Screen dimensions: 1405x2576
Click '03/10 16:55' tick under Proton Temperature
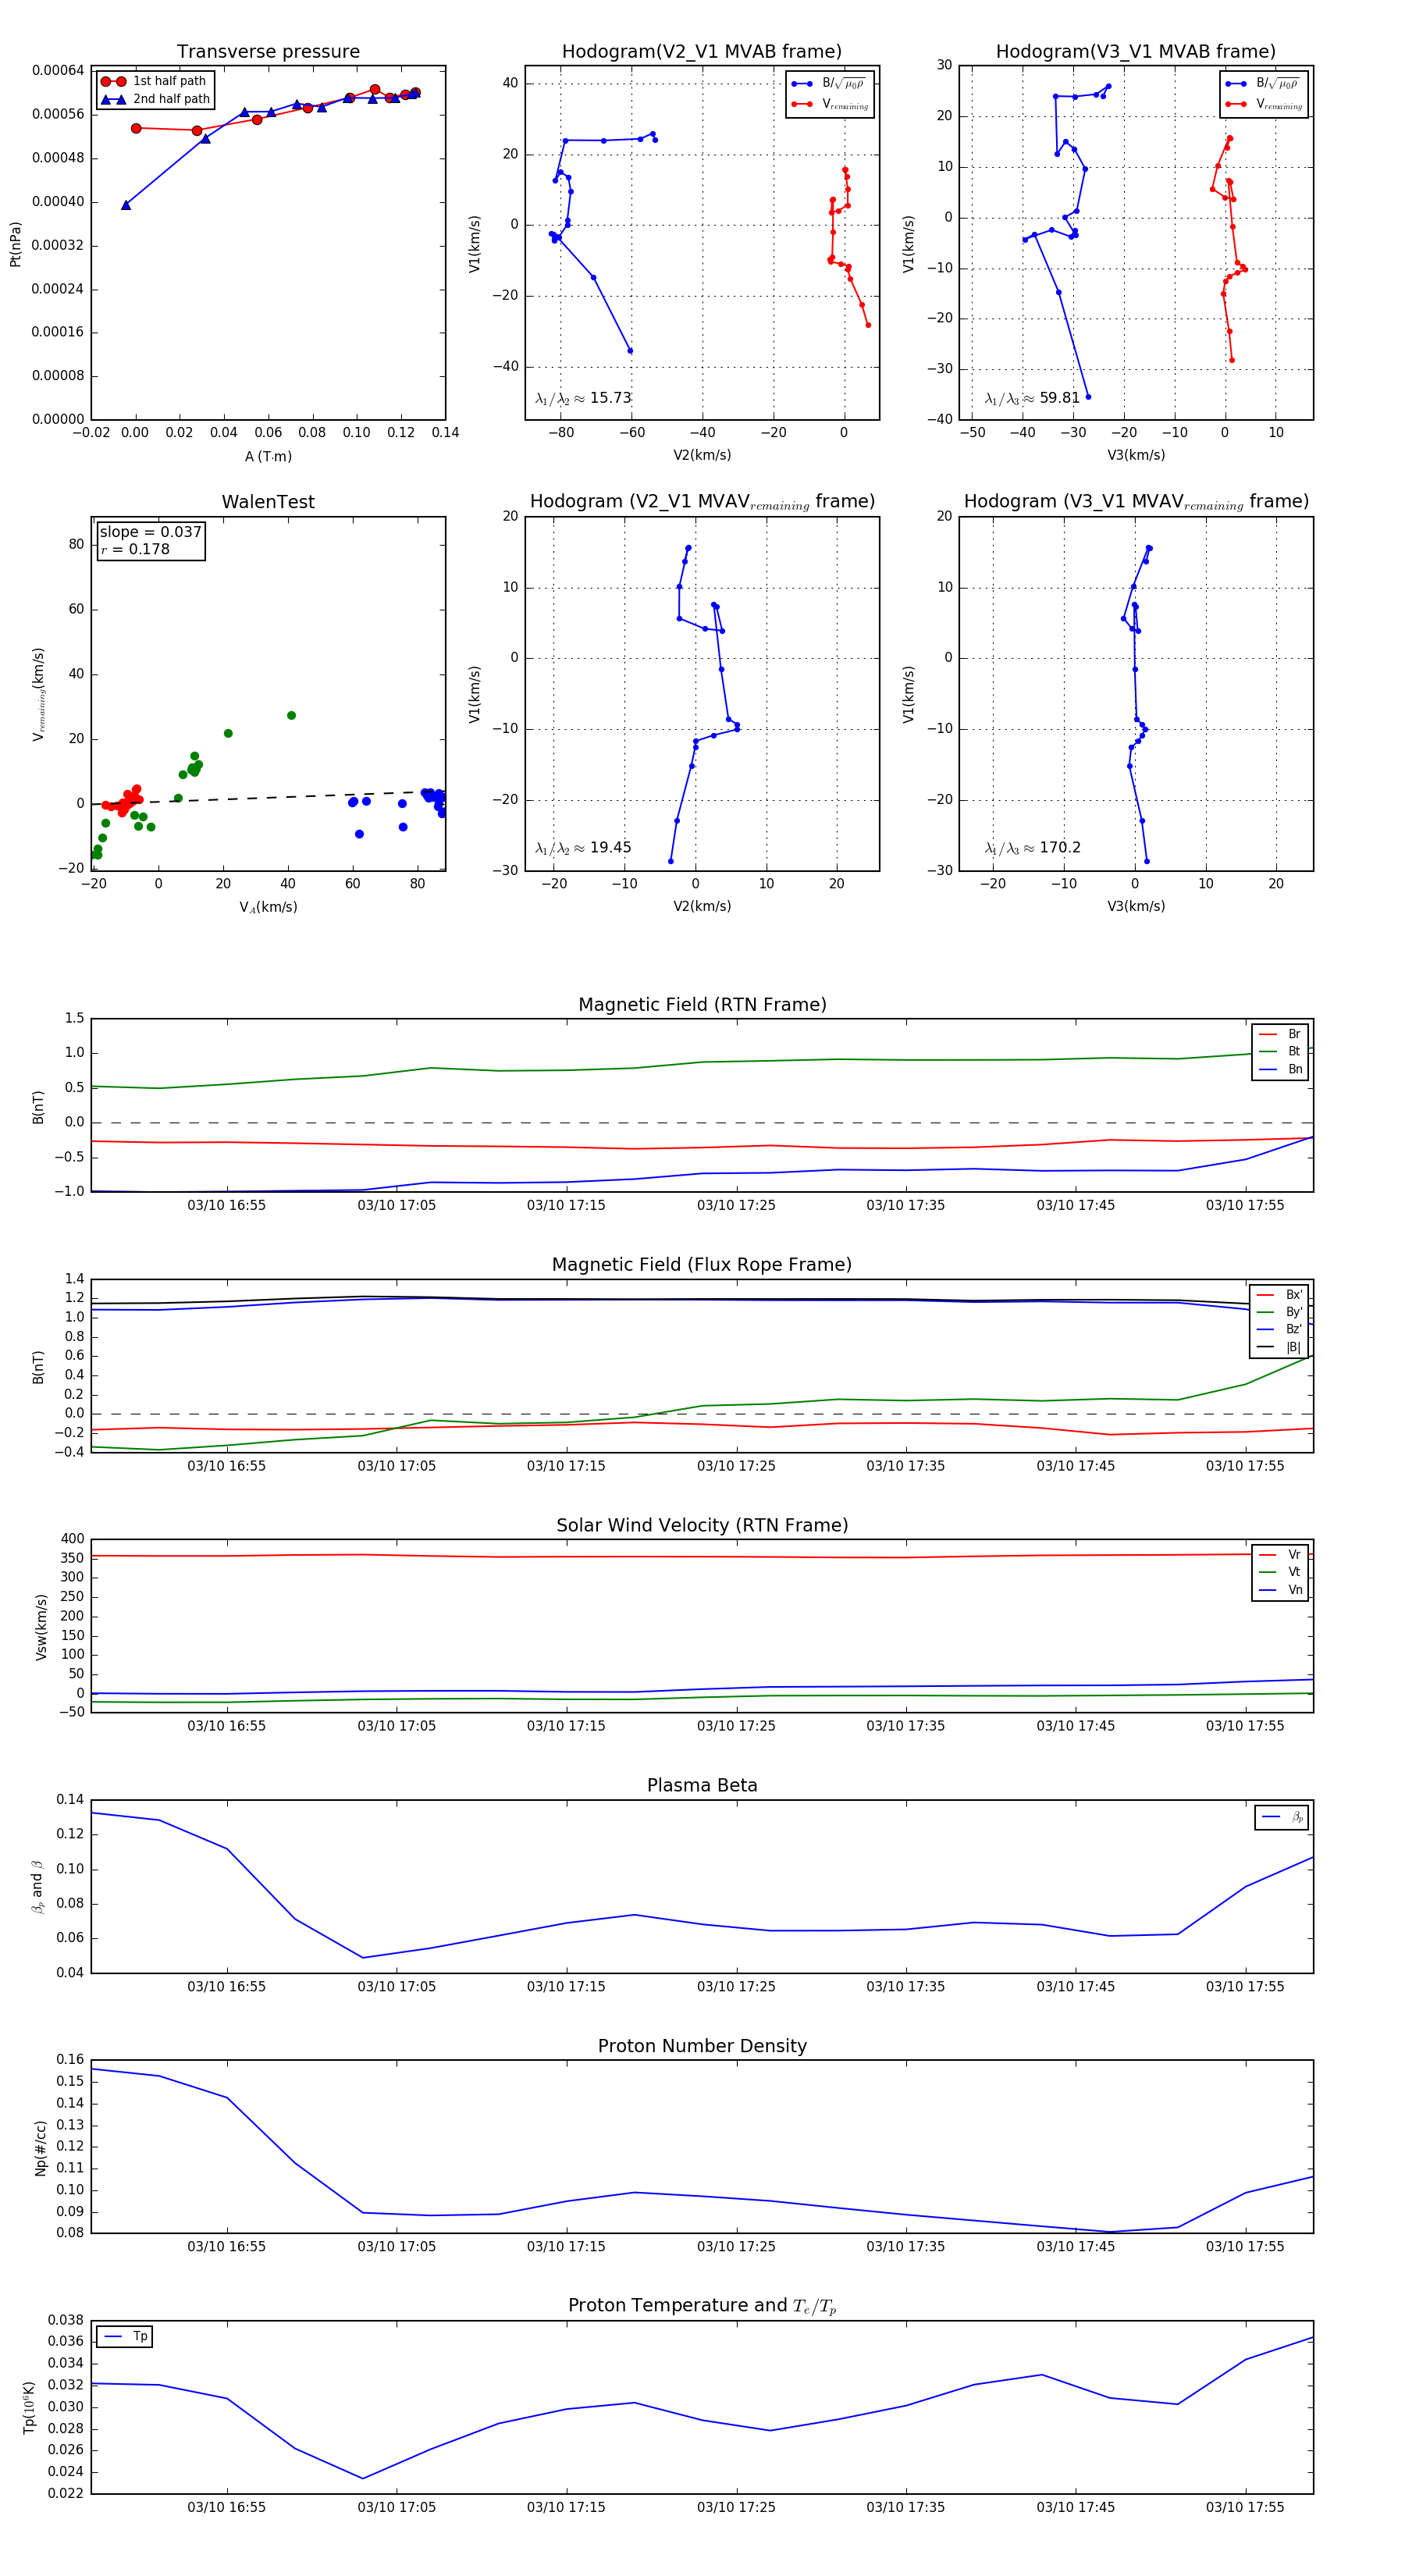tap(227, 2507)
